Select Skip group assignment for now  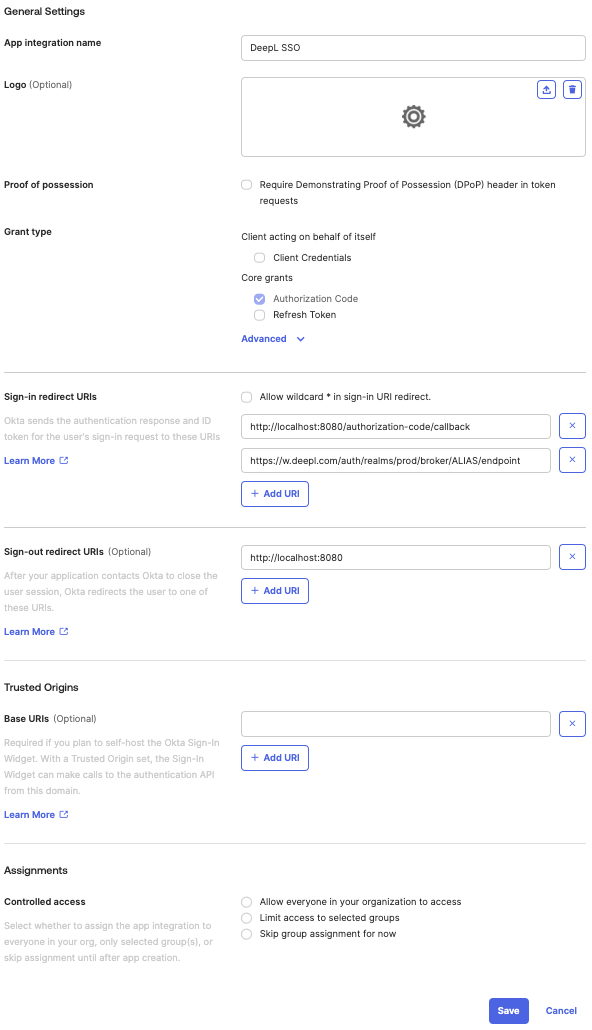tap(246, 934)
